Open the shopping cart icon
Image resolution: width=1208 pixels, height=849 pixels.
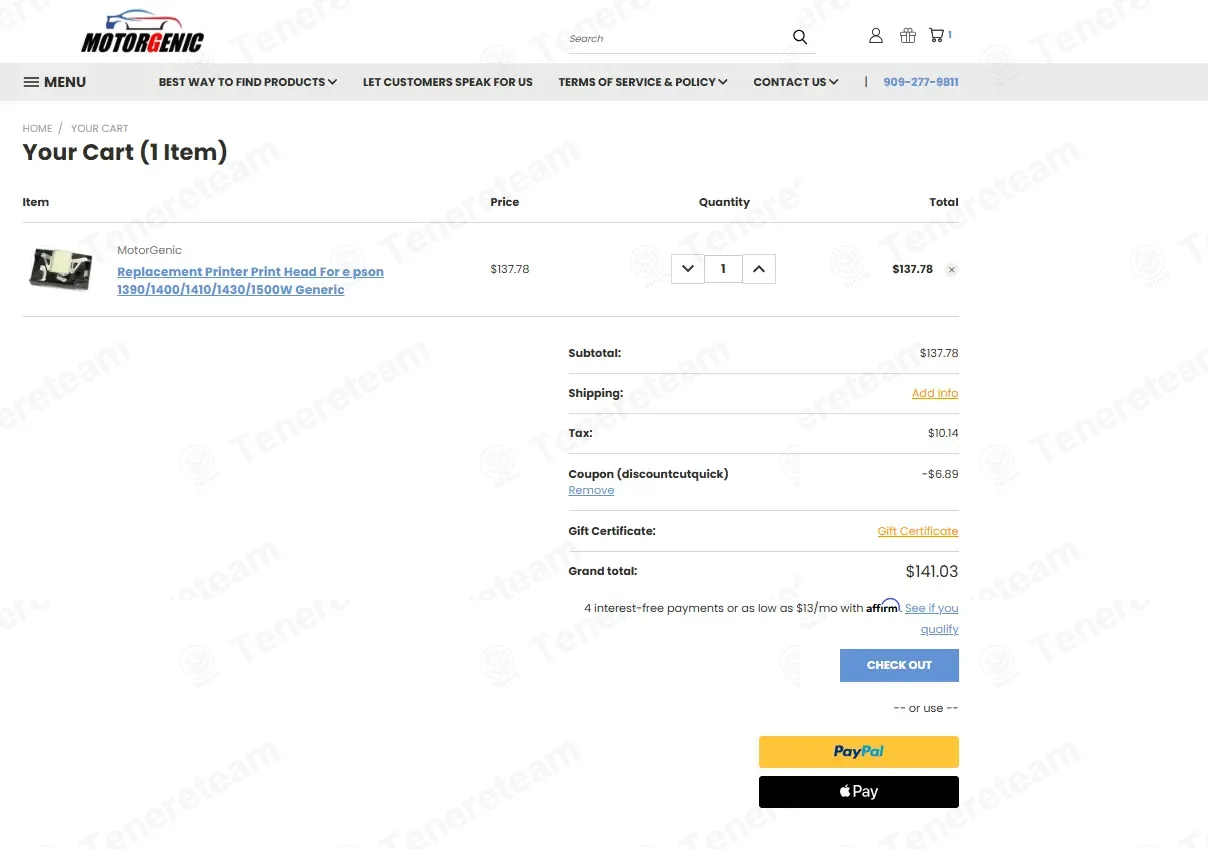click(936, 35)
